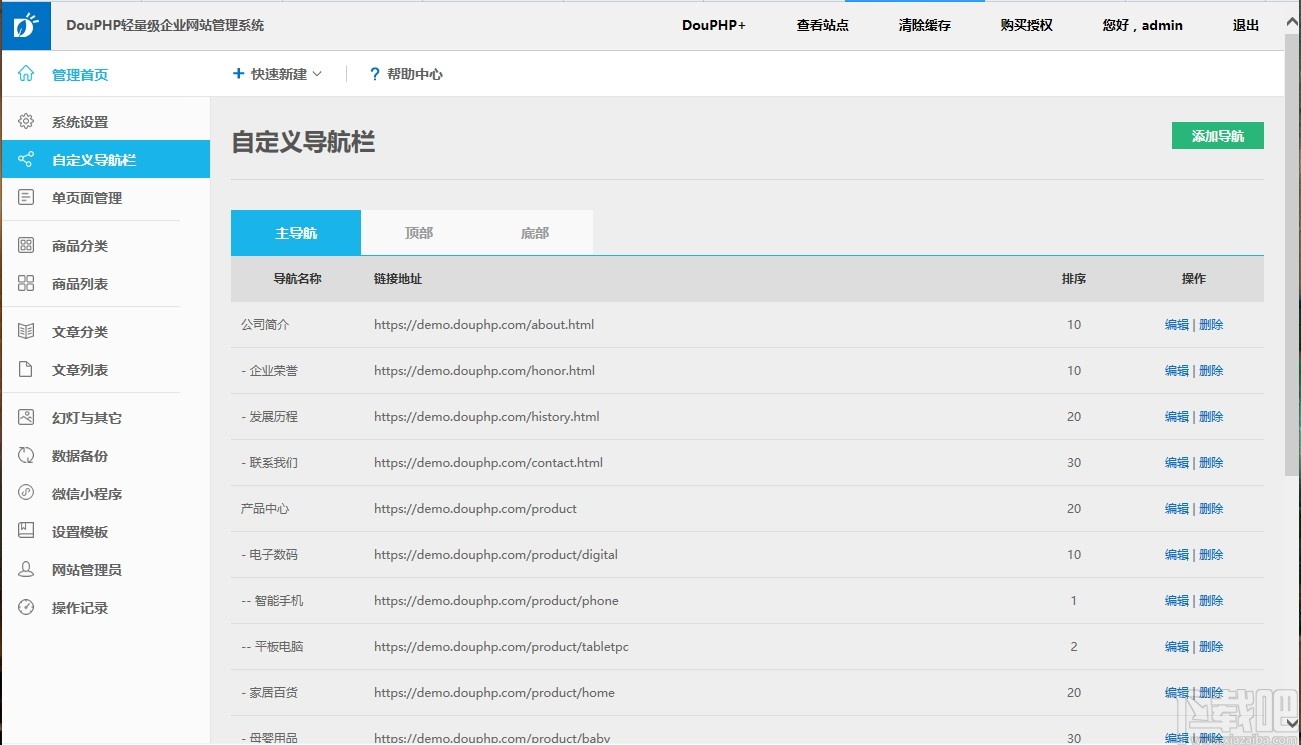
Task: Click the green 添加导航 button
Action: click(x=1218, y=136)
